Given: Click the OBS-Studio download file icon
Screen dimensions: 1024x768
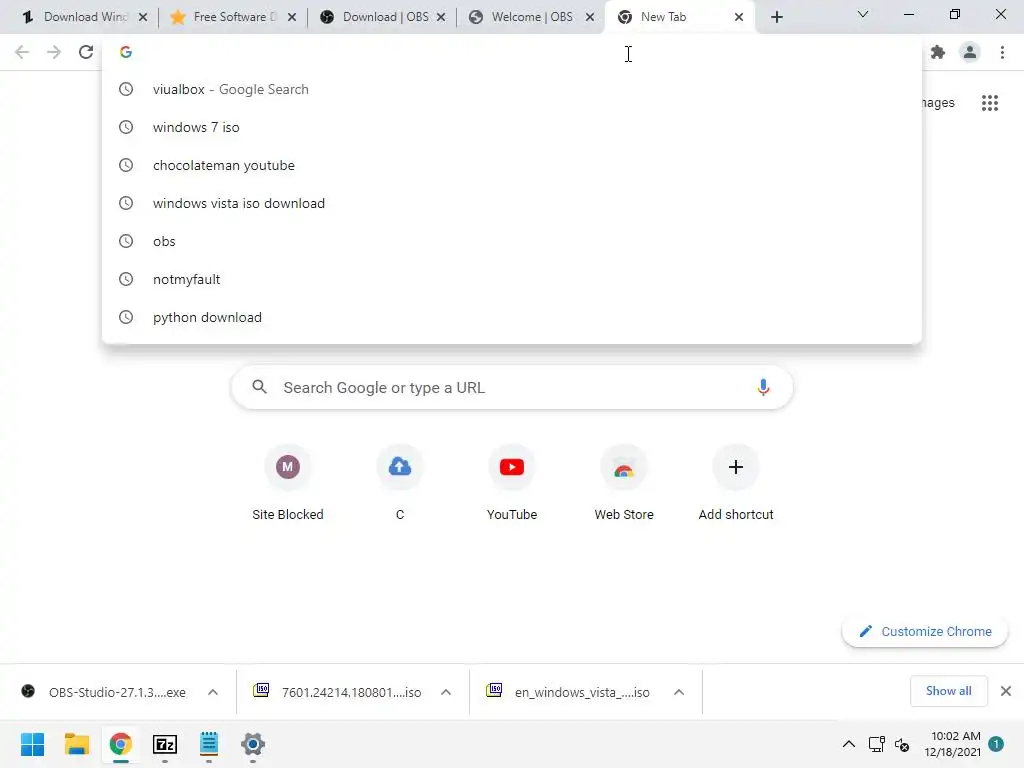Looking at the screenshot, I should coord(28,691).
